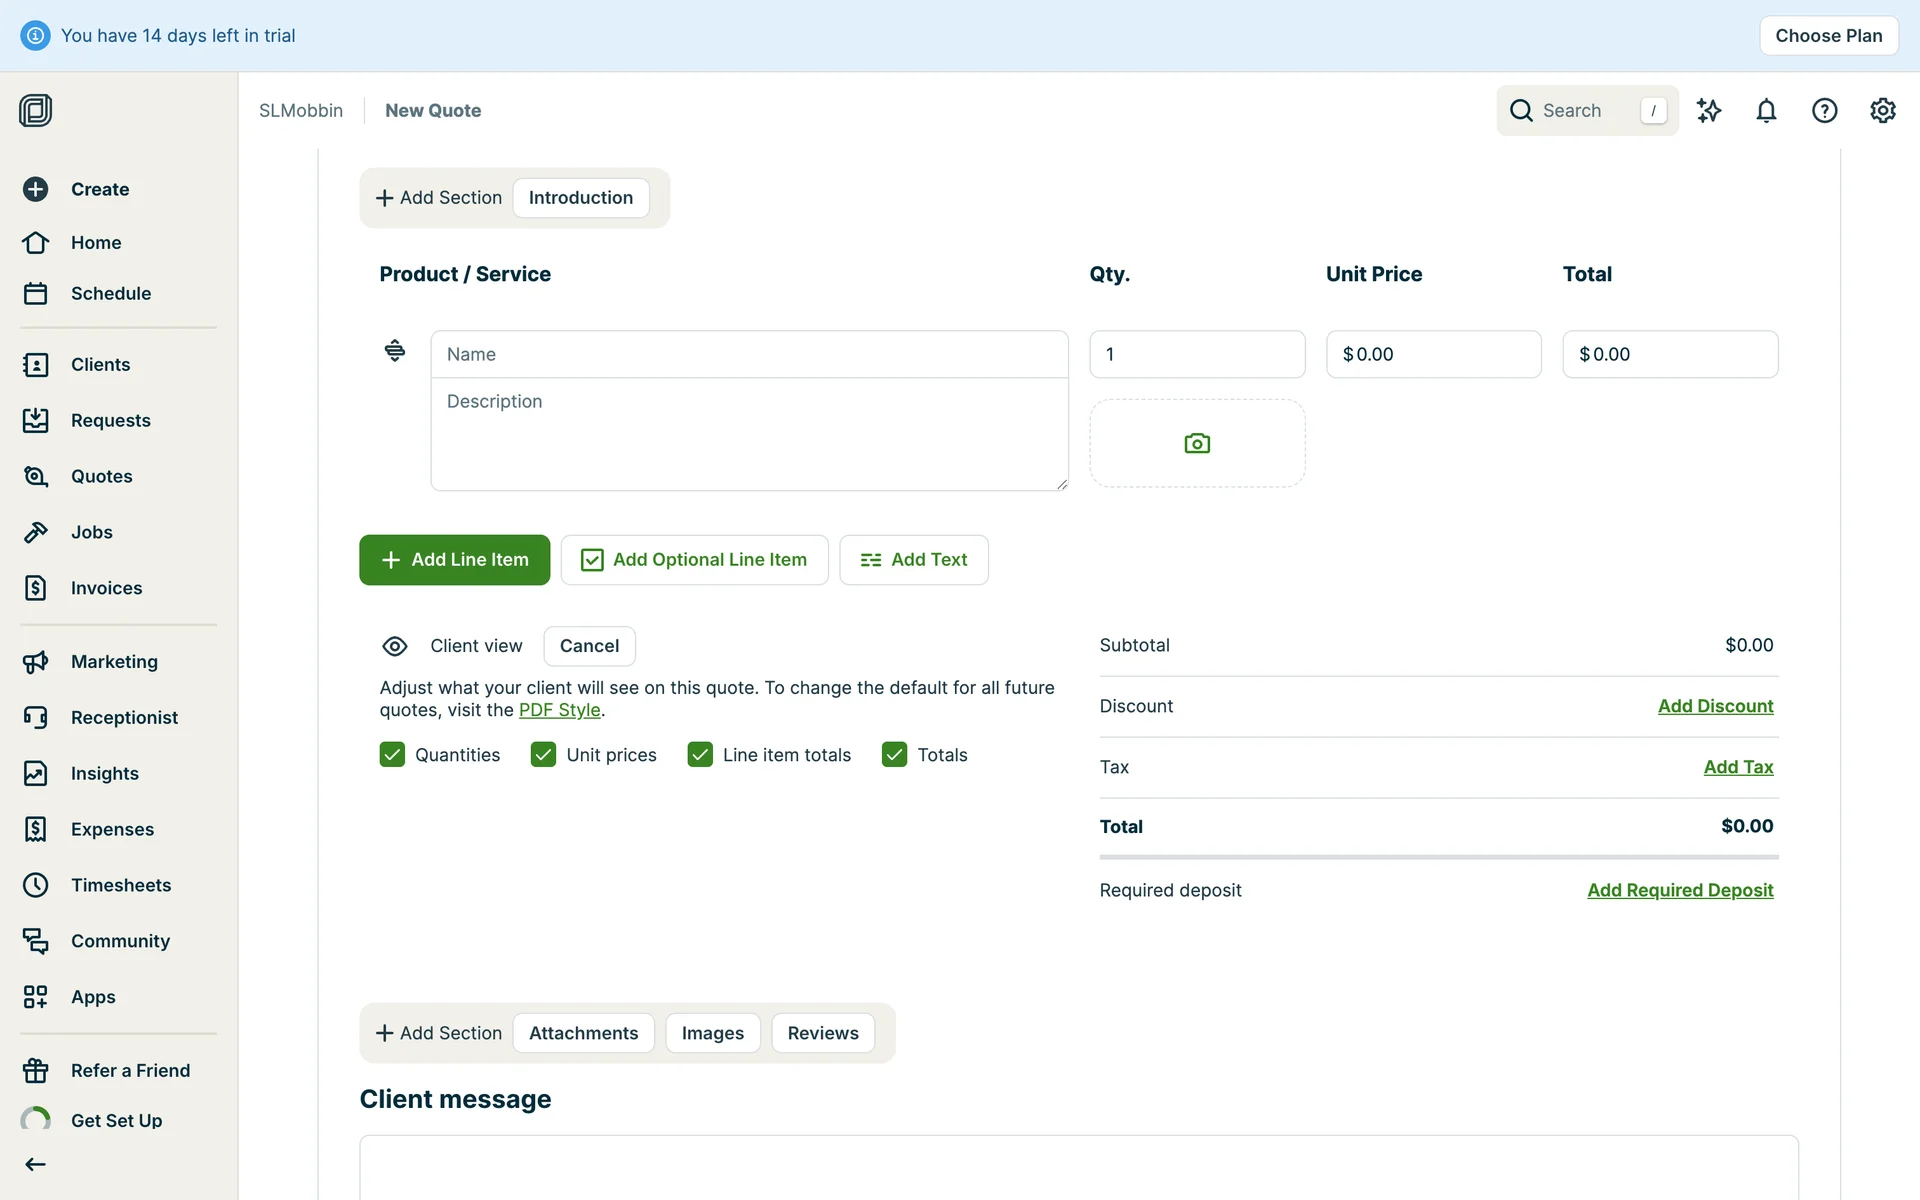Open settings gear icon
The width and height of the screenshot is (1920, 1200).
1882,110
